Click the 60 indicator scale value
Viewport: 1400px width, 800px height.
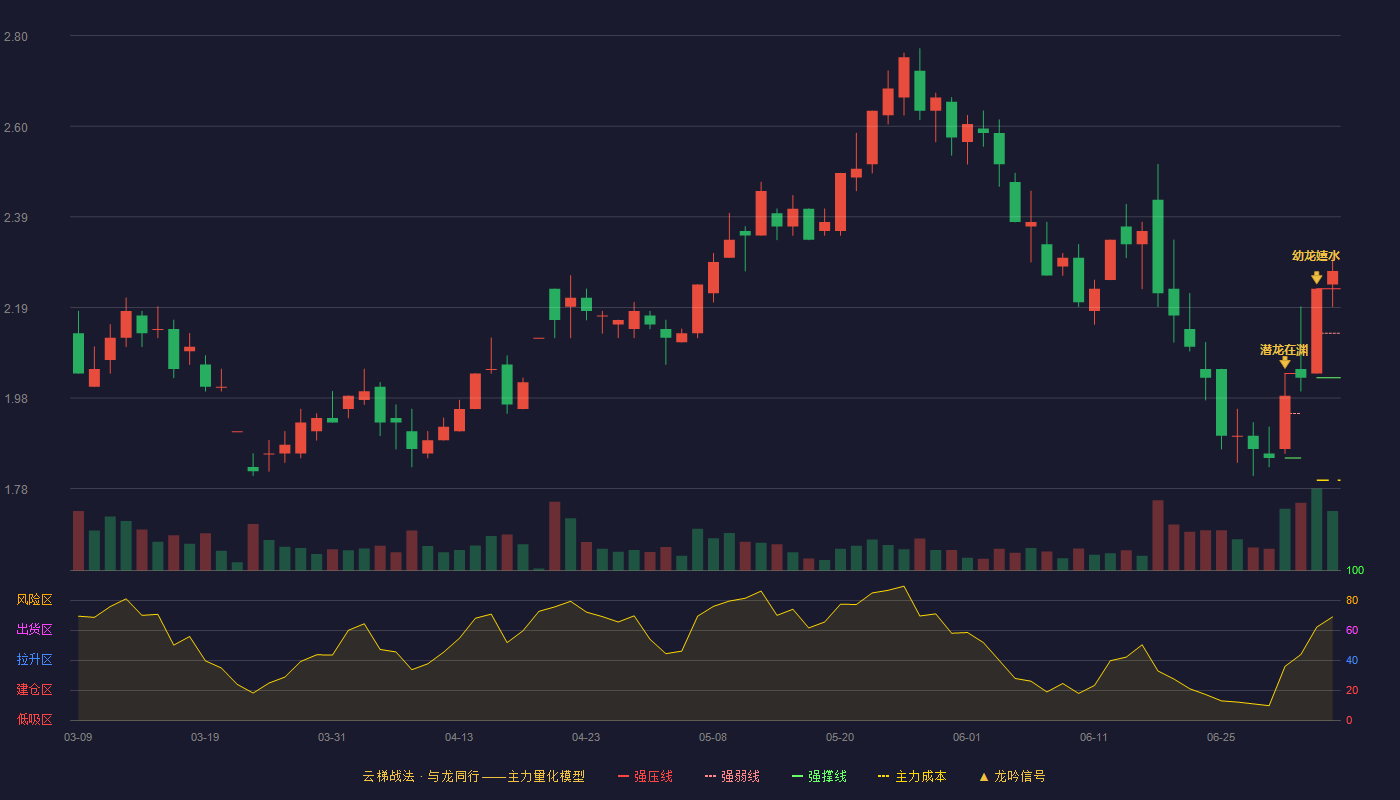coord(1352,630)
